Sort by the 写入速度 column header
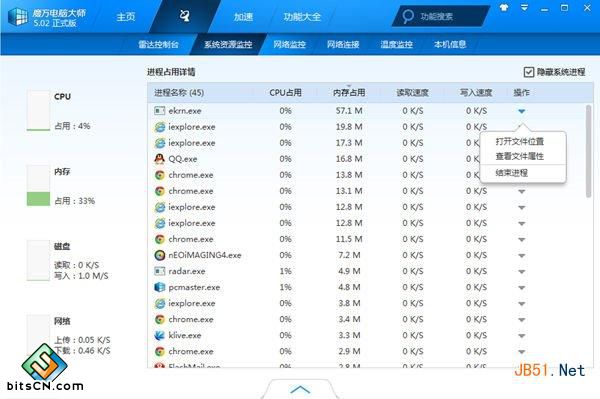Viewport: 600px width, 399px height. (476, 93)
